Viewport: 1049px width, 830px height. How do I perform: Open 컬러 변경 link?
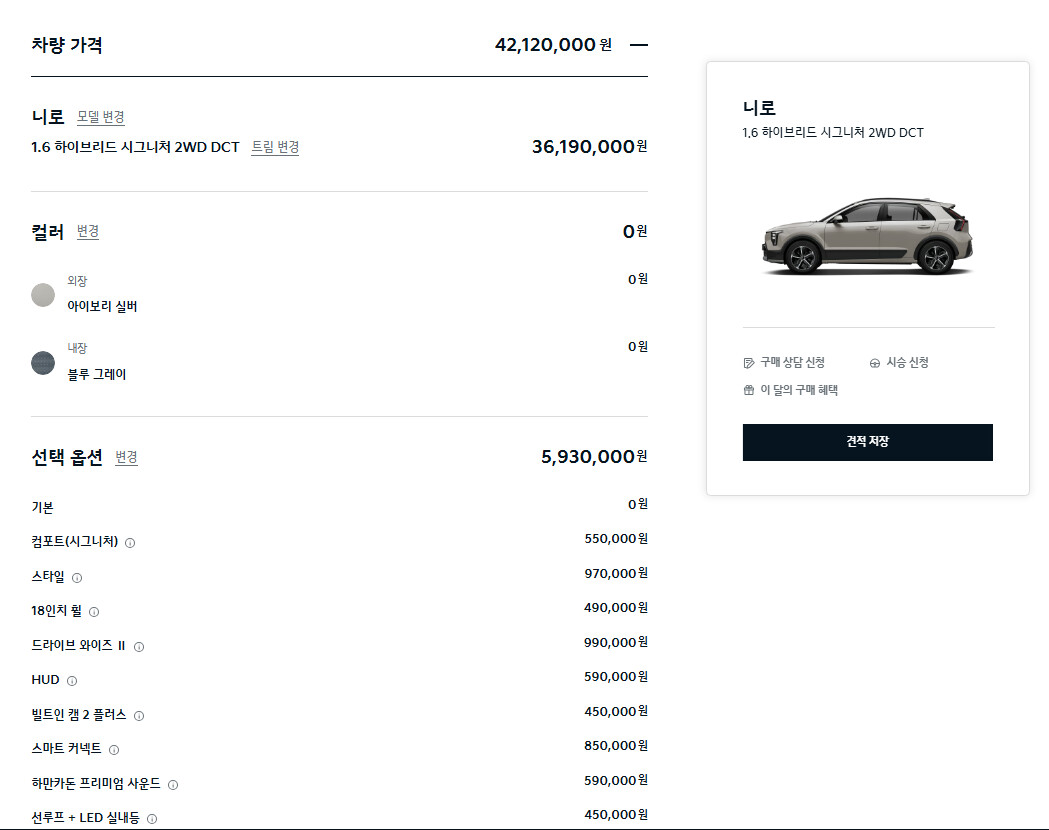88,232
